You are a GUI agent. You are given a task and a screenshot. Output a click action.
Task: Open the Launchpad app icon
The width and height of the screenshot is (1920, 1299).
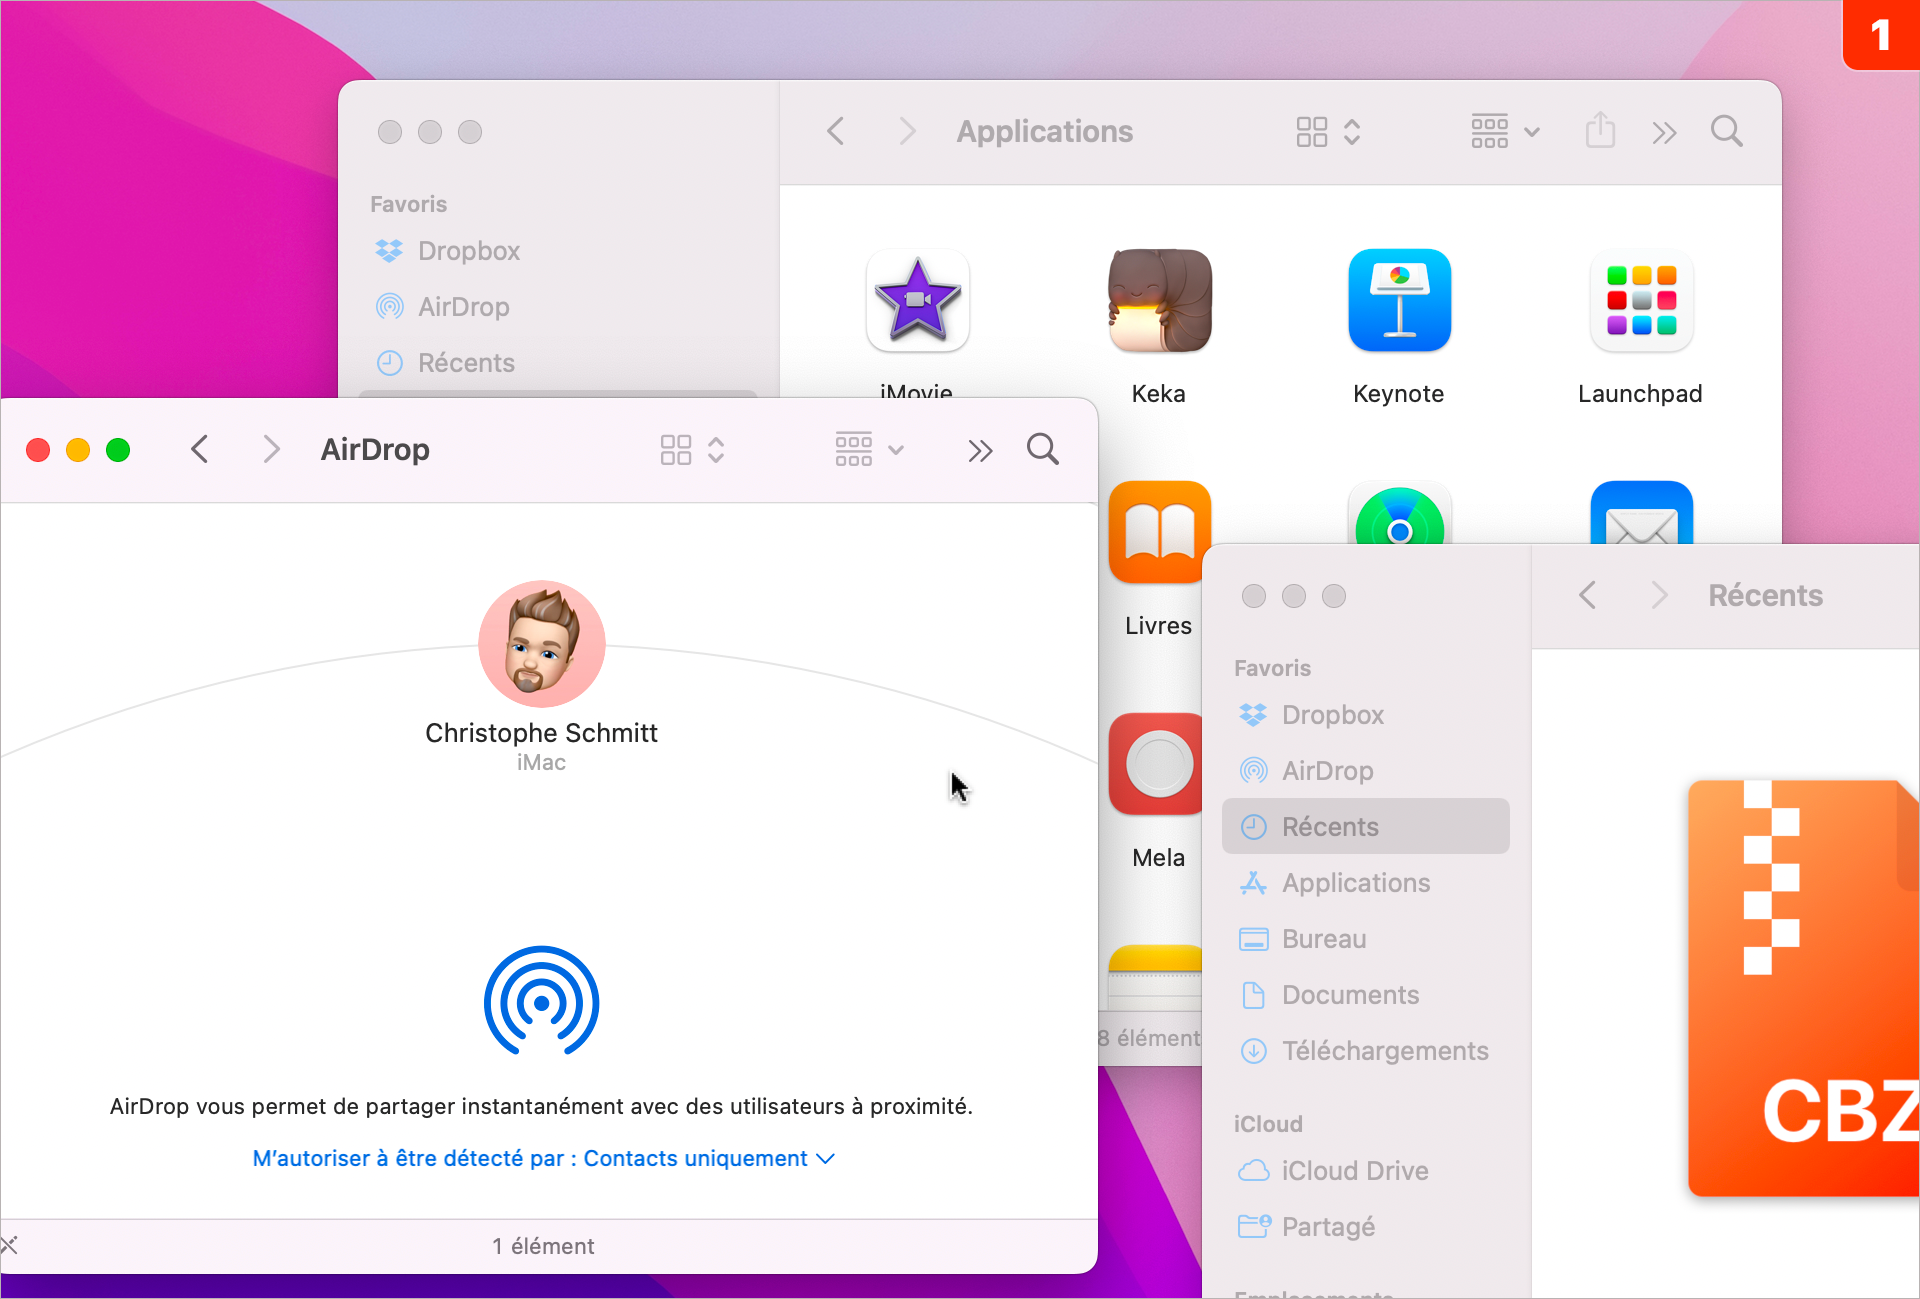(x=1641, y=300)
